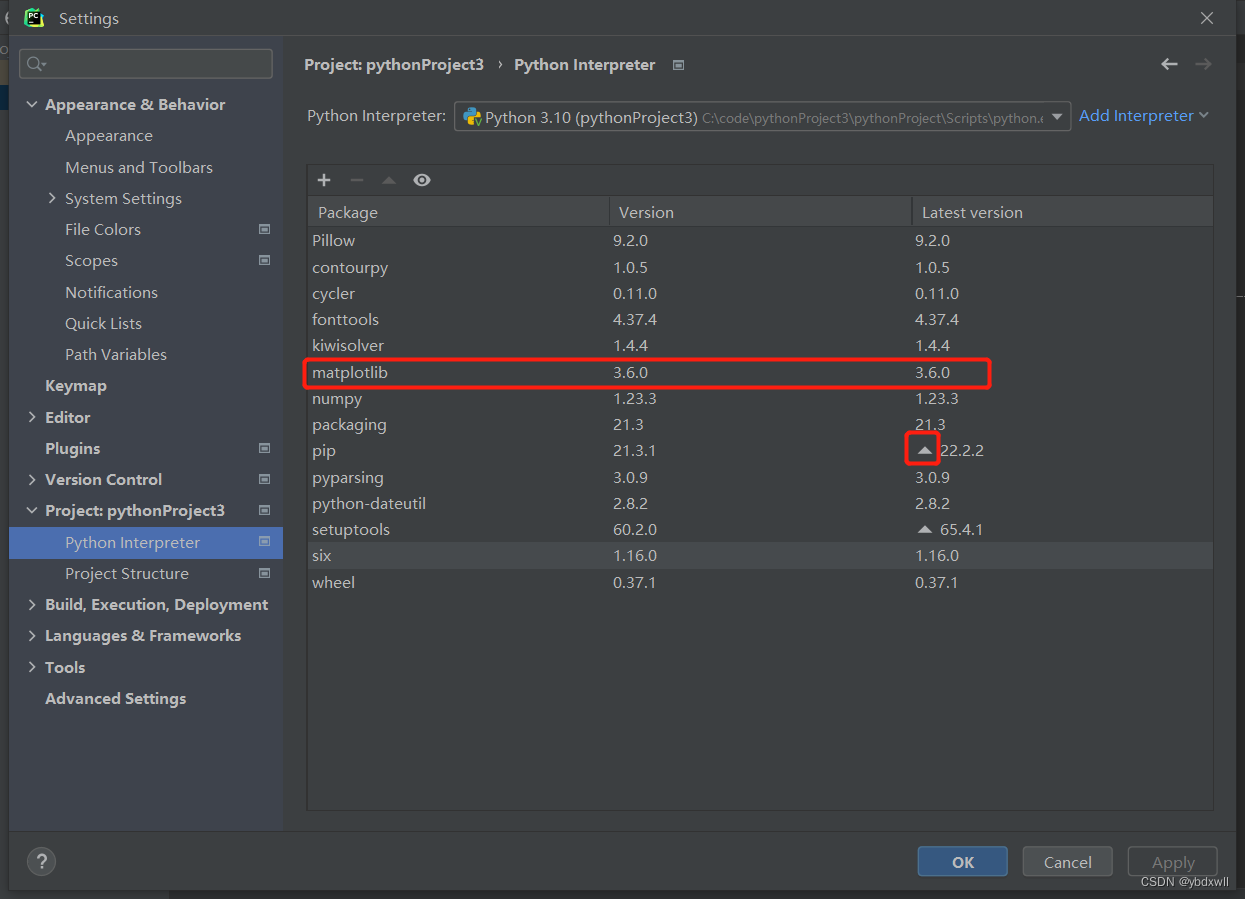Dismiss the dialog with Cancel
1245x899 pixels.
(1067, 861)
